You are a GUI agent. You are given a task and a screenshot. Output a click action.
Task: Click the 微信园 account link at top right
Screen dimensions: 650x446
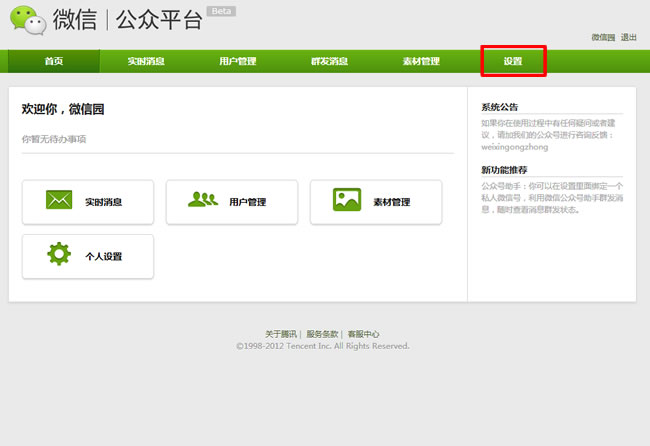pyautogui.click(x=603, y=37)
